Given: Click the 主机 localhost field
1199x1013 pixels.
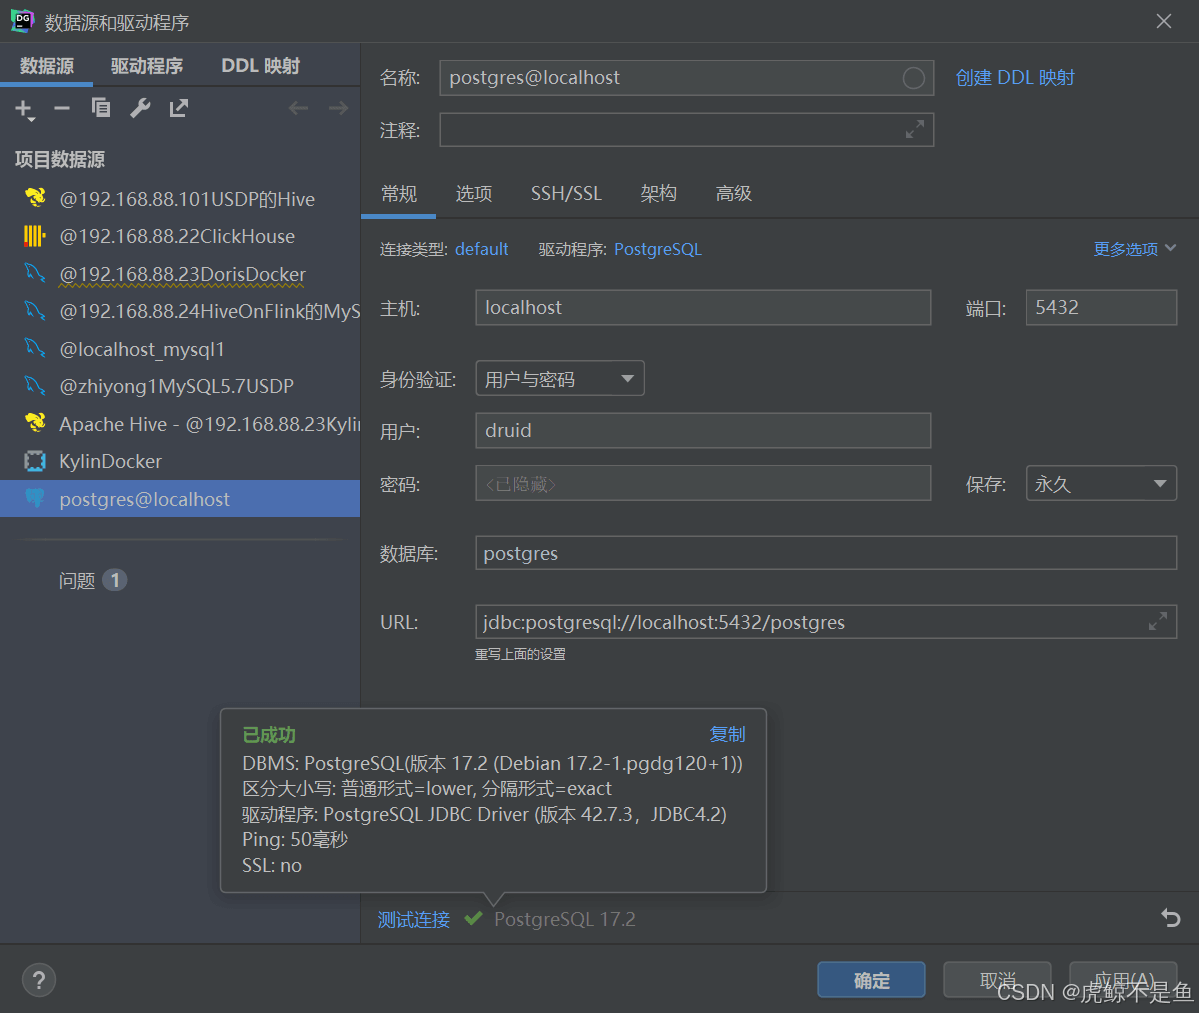Looking at the screenshot, I should [703, 307].
